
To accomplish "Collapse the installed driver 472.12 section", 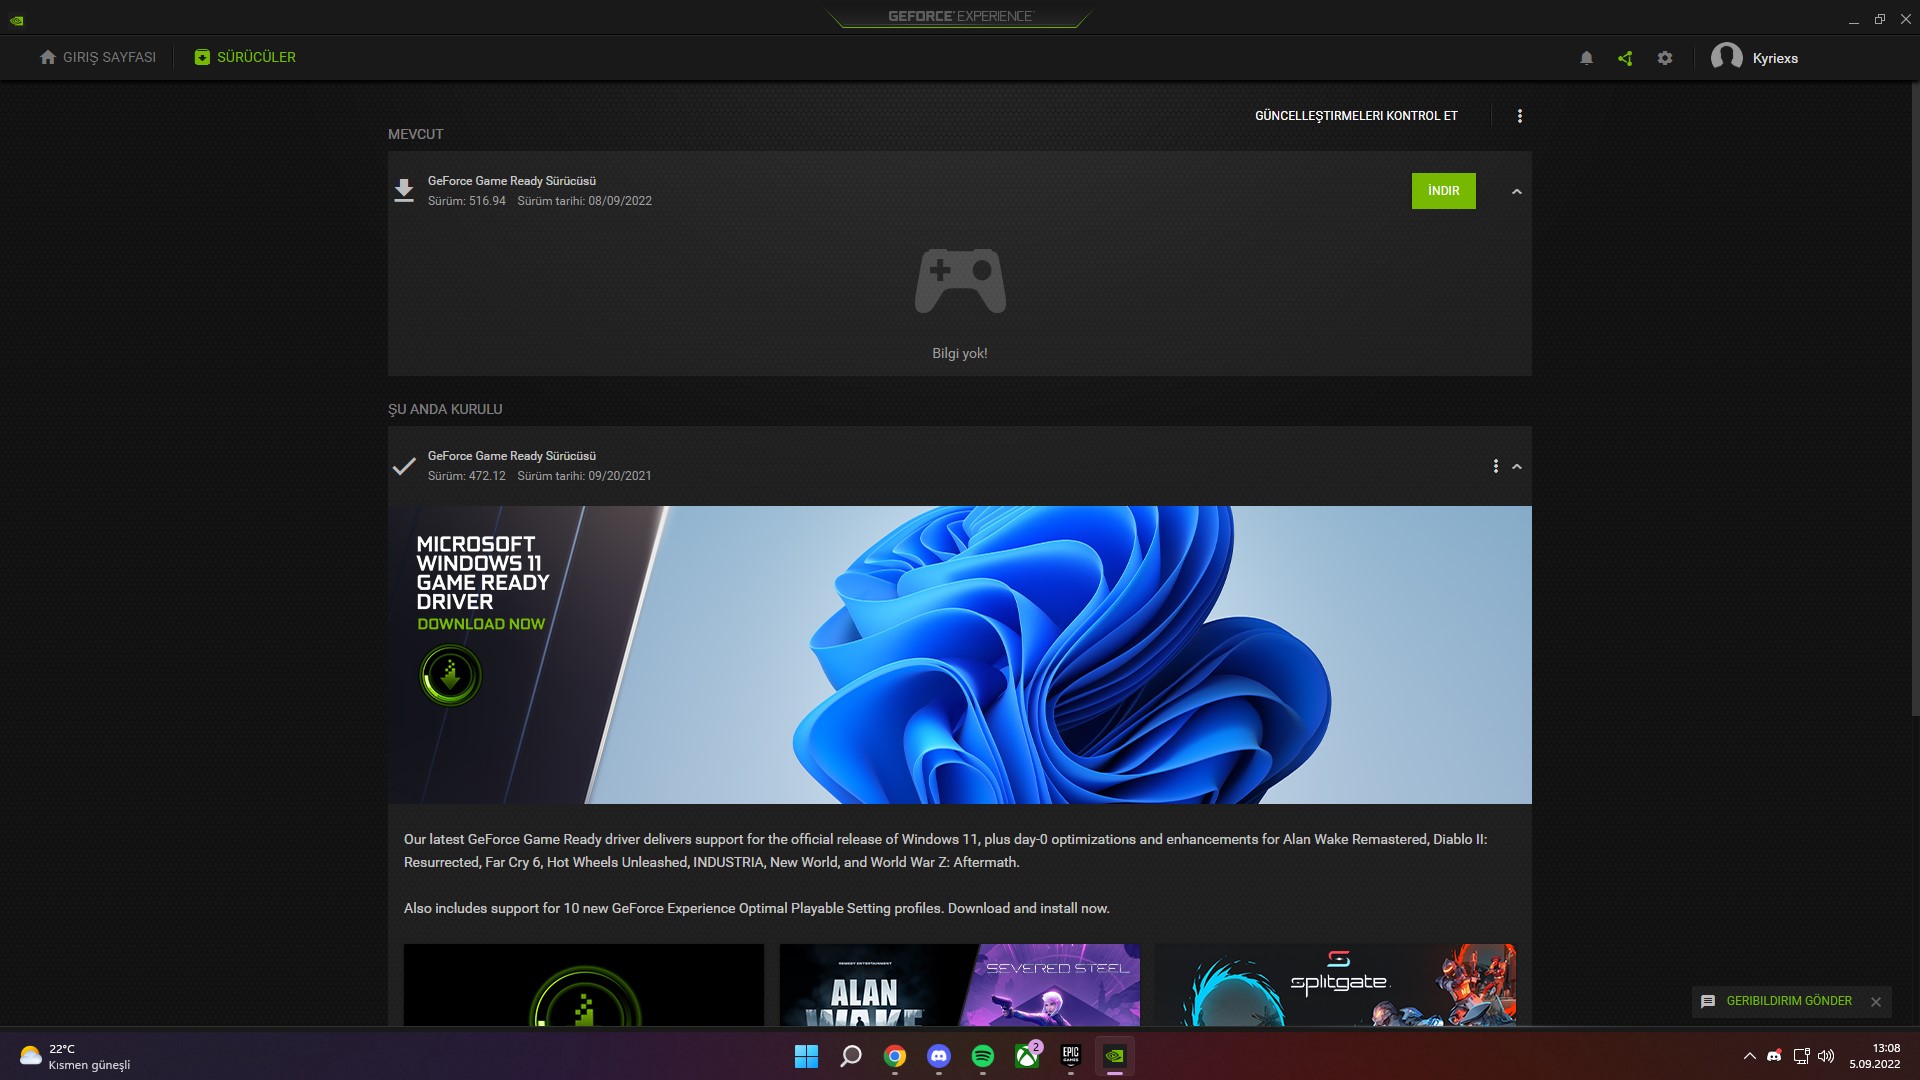I will (x=1517, y=466).
